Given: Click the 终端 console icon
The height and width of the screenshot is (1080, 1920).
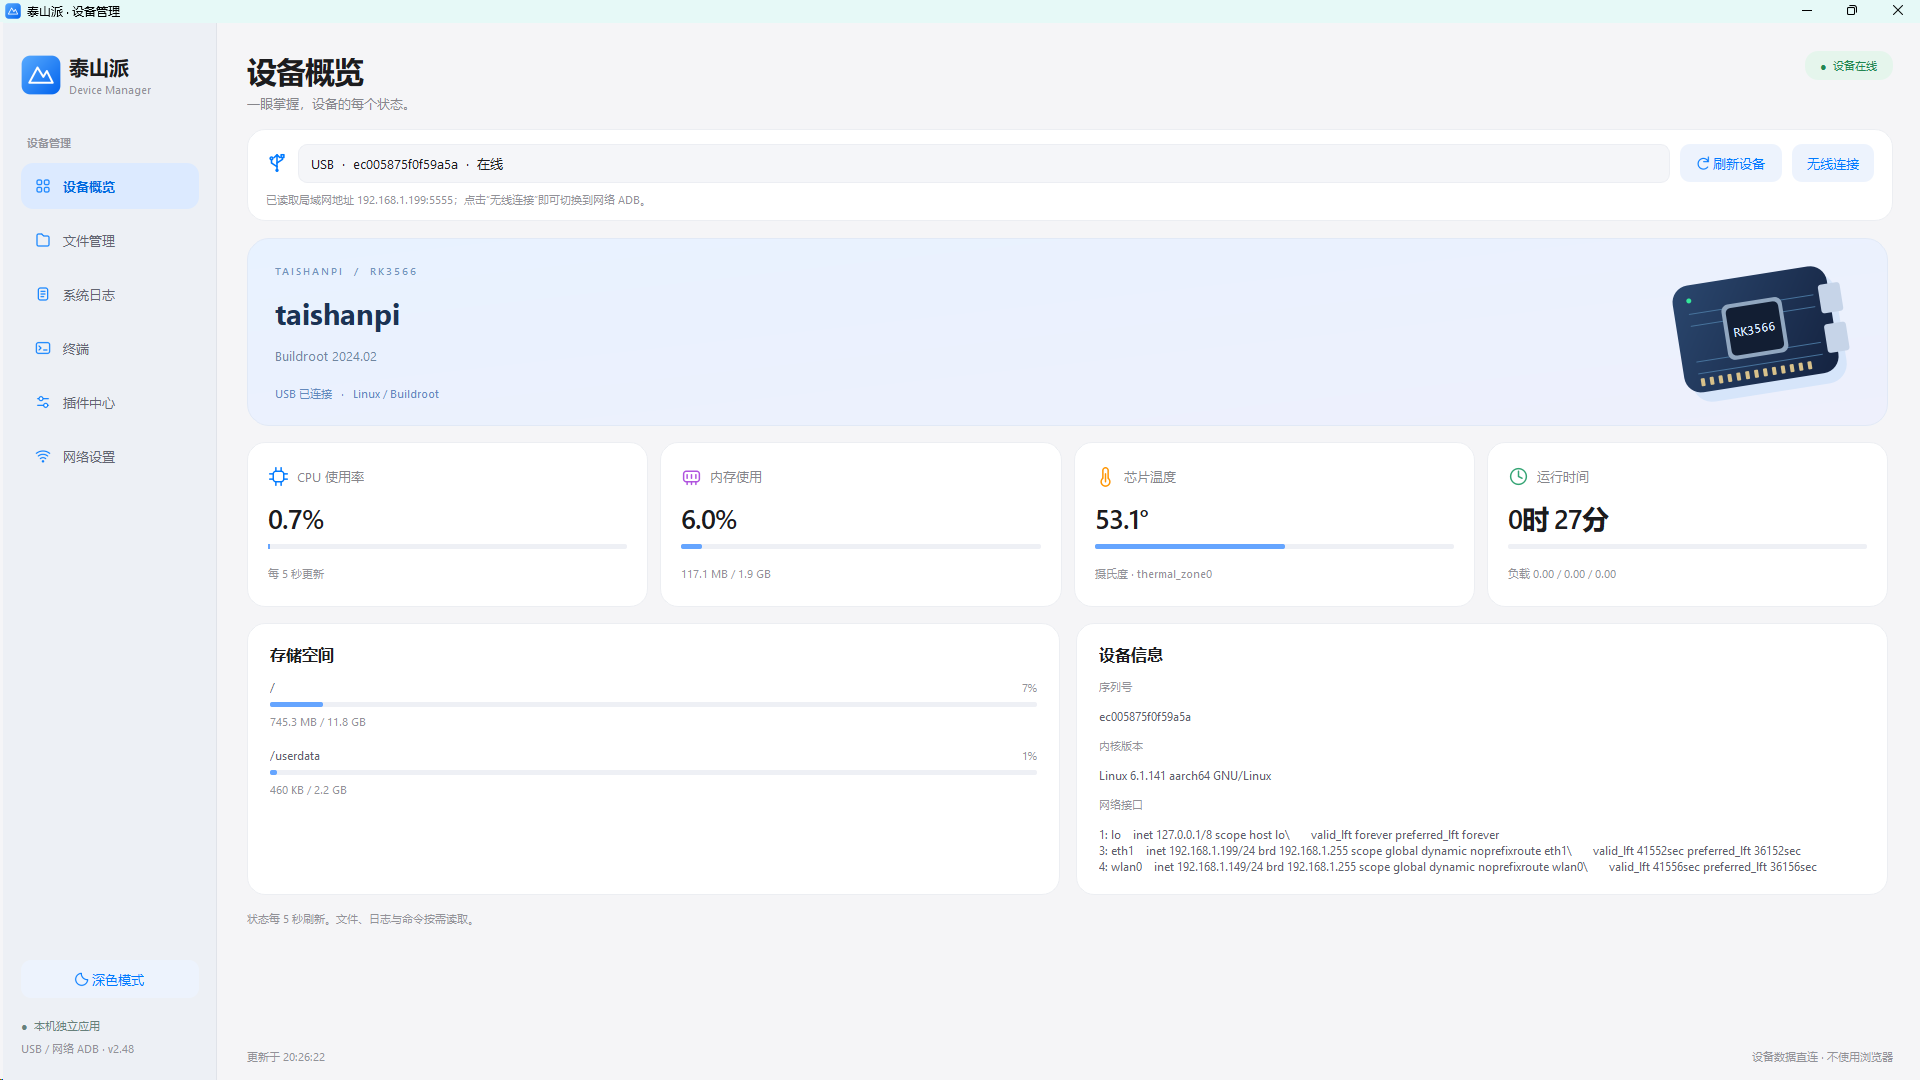Looking at the screenshot, I should 43,348.
